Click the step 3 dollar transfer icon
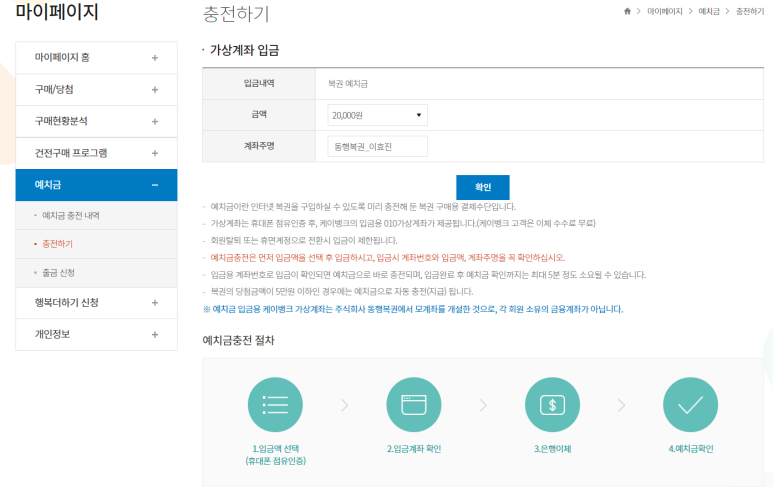The width and height of the screenshot is (773, 487). (552, 405)
